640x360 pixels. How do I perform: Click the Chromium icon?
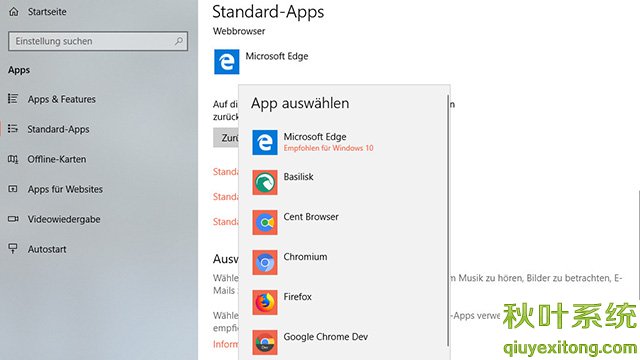[265, 262]
